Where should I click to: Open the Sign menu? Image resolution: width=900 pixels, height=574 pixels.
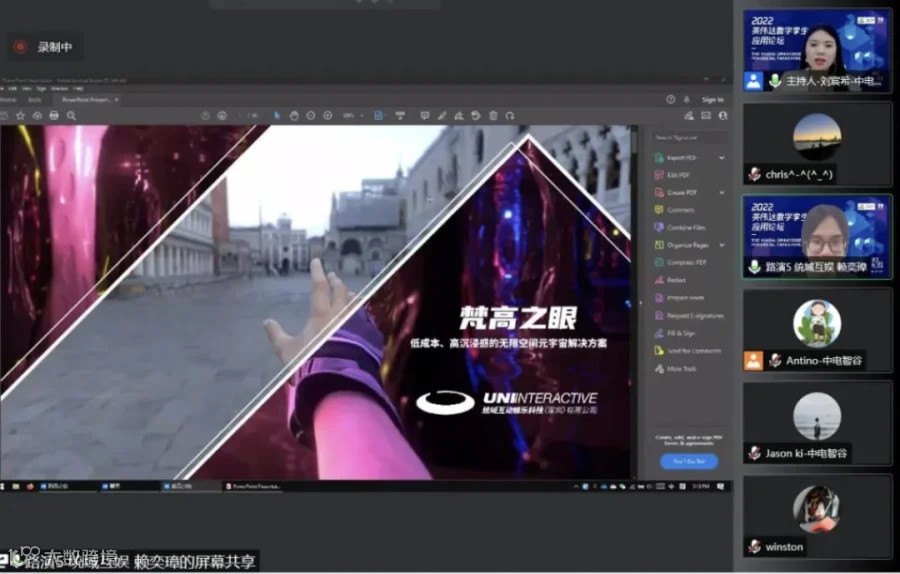coord(41,88)
